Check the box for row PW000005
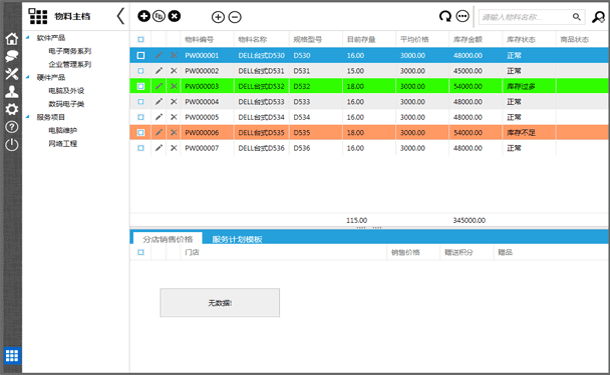 point(141,117)
